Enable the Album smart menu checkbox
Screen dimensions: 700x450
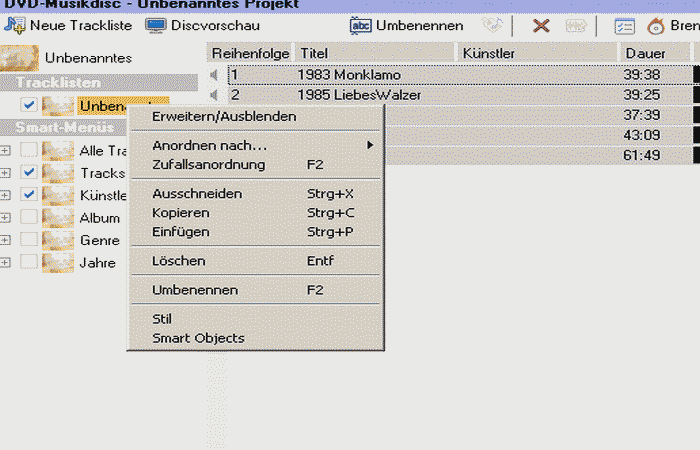(x=29, y=217)
